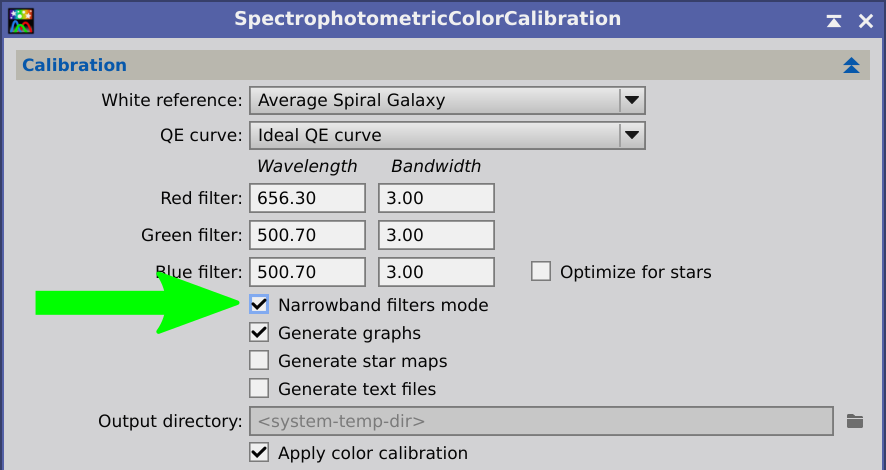Click the Blue filter bandwidth field
Viewport: 886px width, 470px height.
436,272
